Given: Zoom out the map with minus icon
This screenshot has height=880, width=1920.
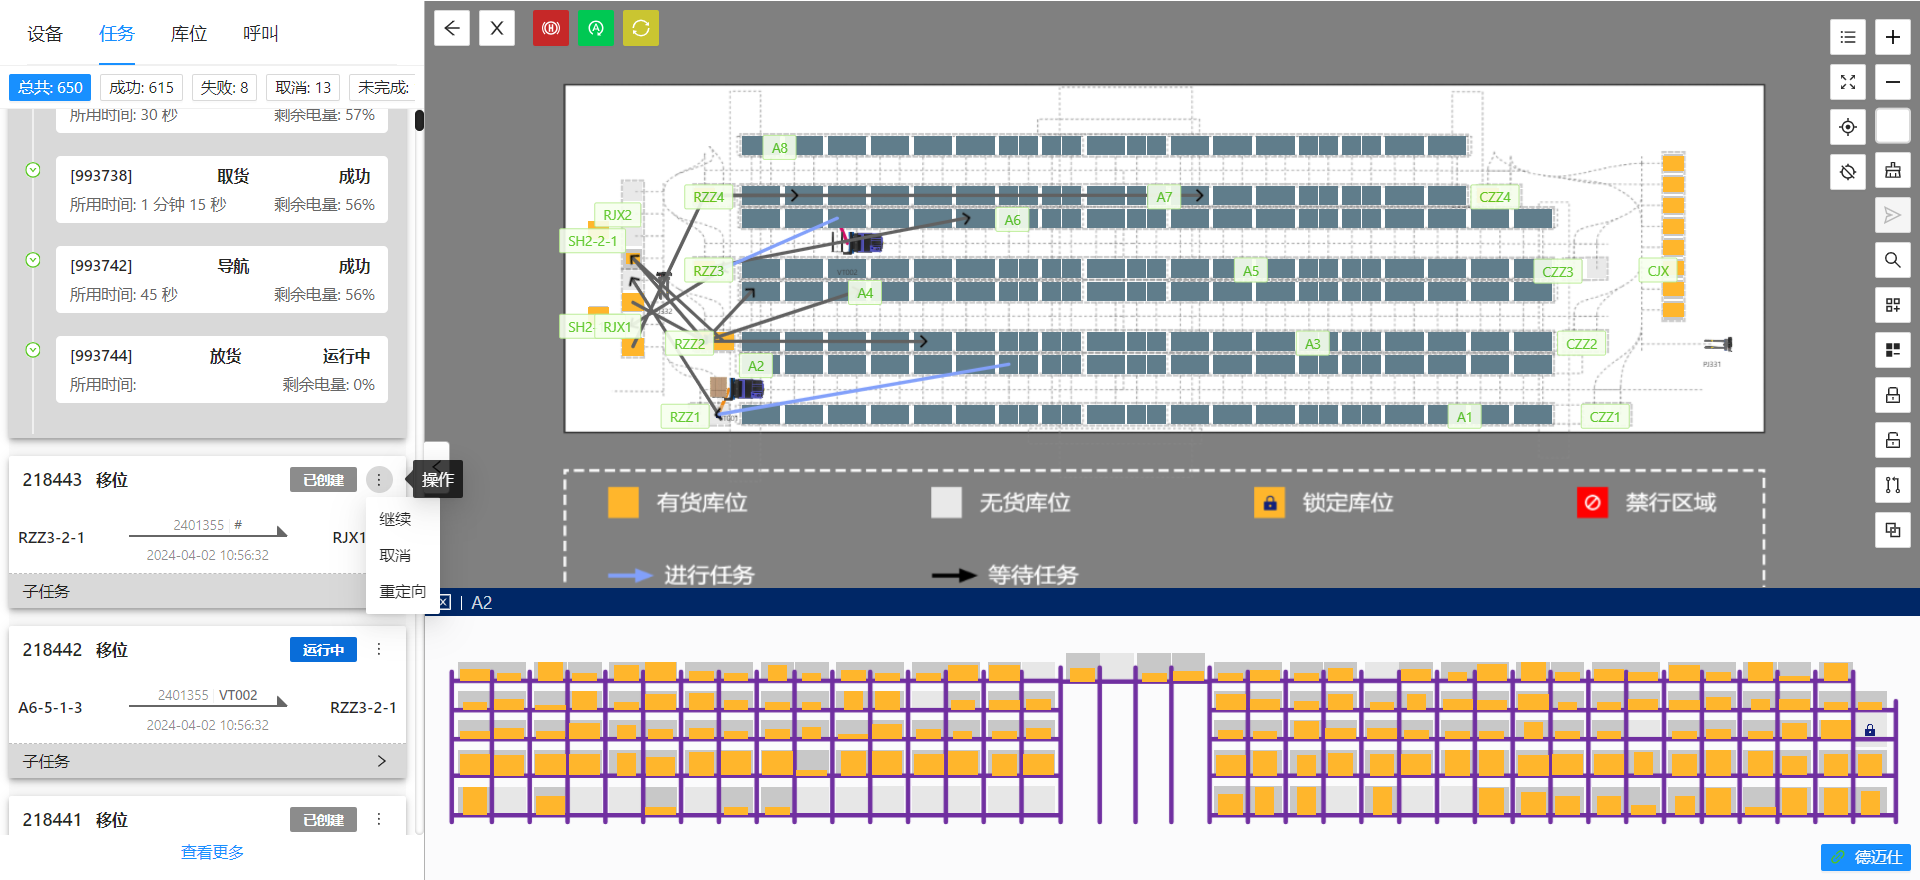Looking at the screenshot, I should point(1893,82).
